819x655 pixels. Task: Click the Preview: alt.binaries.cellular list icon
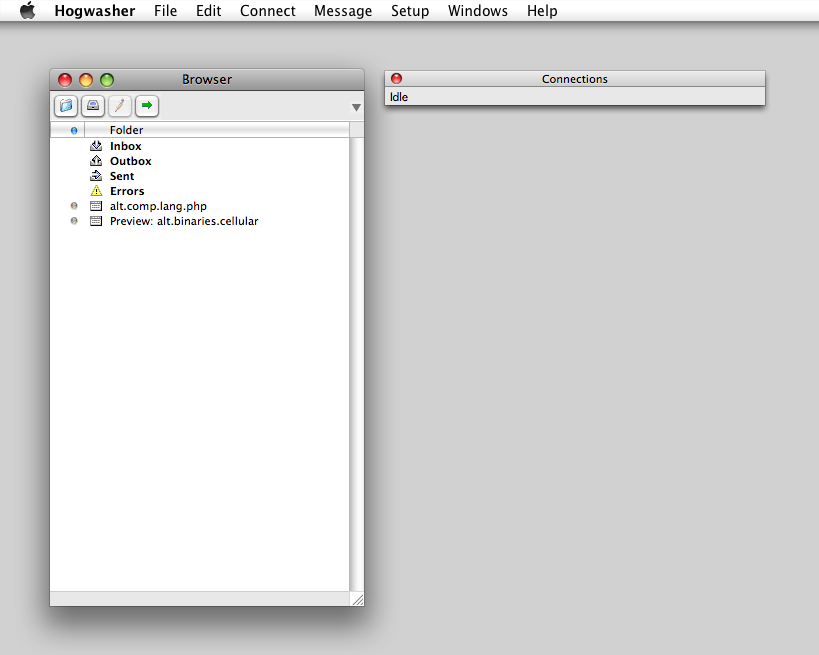[x=96, y=221]
